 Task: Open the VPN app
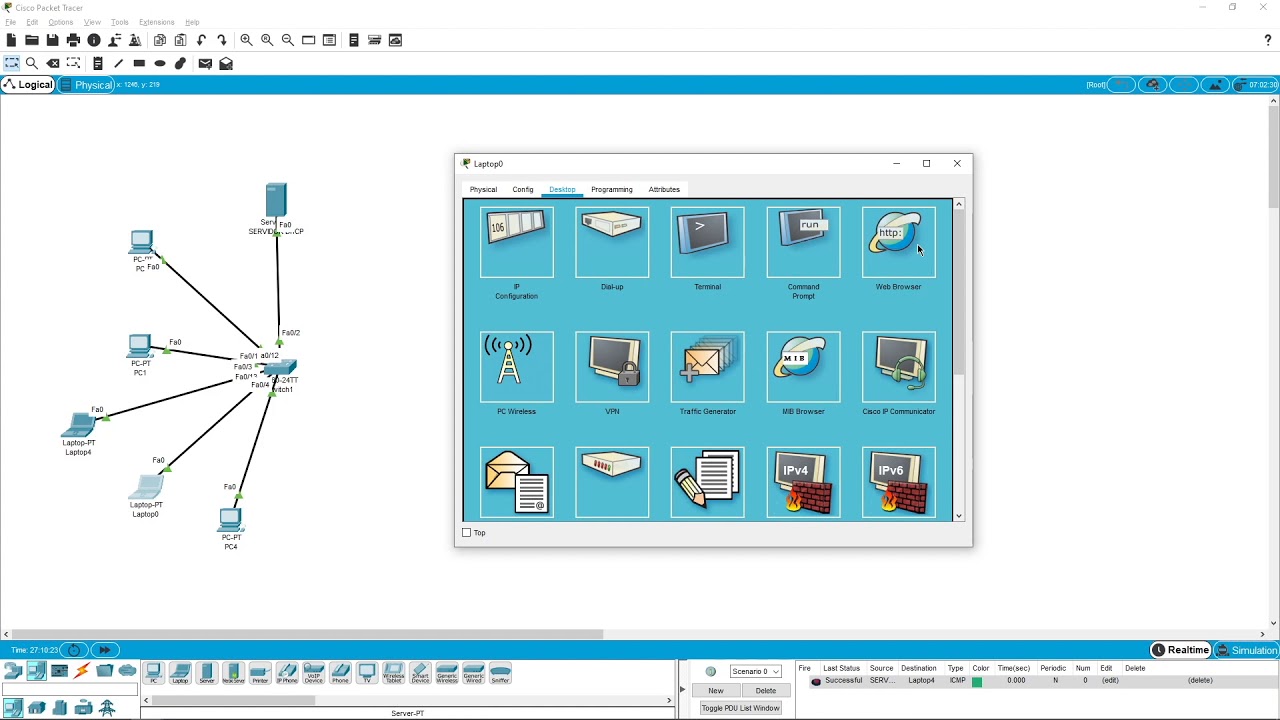coord(612,367)
